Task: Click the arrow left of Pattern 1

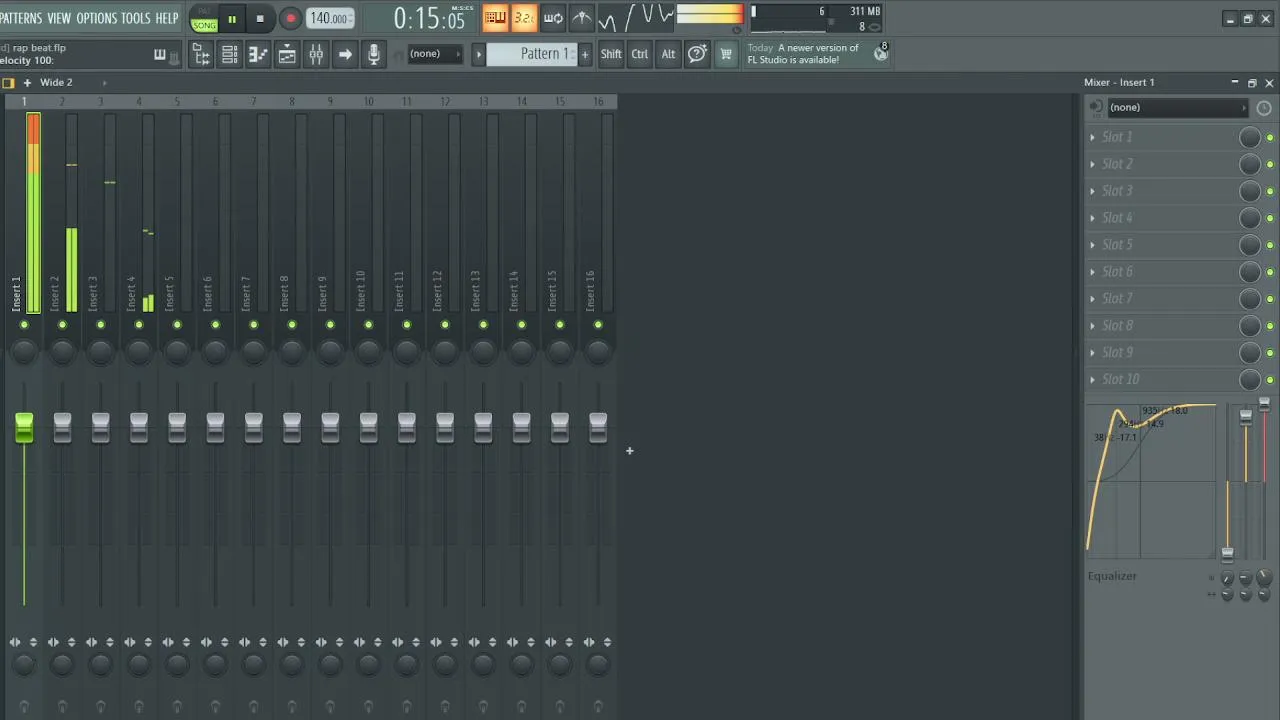Action: tap(478, 54)
